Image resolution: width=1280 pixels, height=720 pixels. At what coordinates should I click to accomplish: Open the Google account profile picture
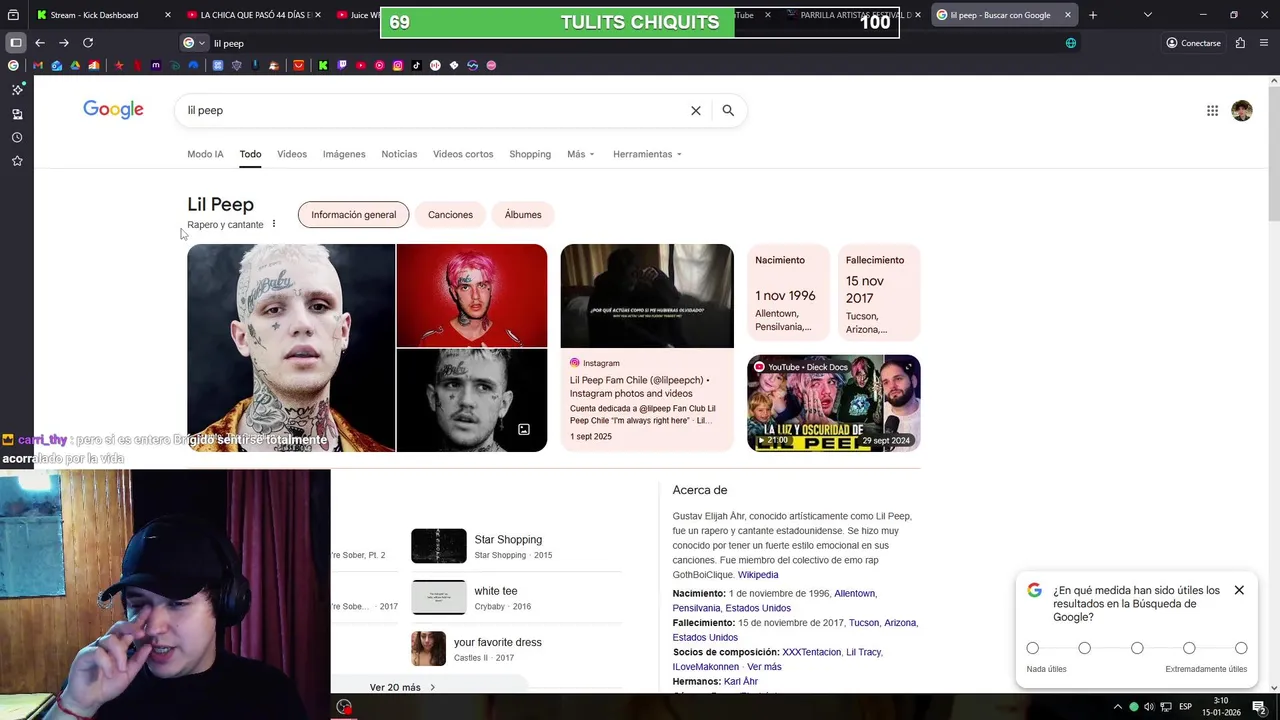pos(1242,111)
